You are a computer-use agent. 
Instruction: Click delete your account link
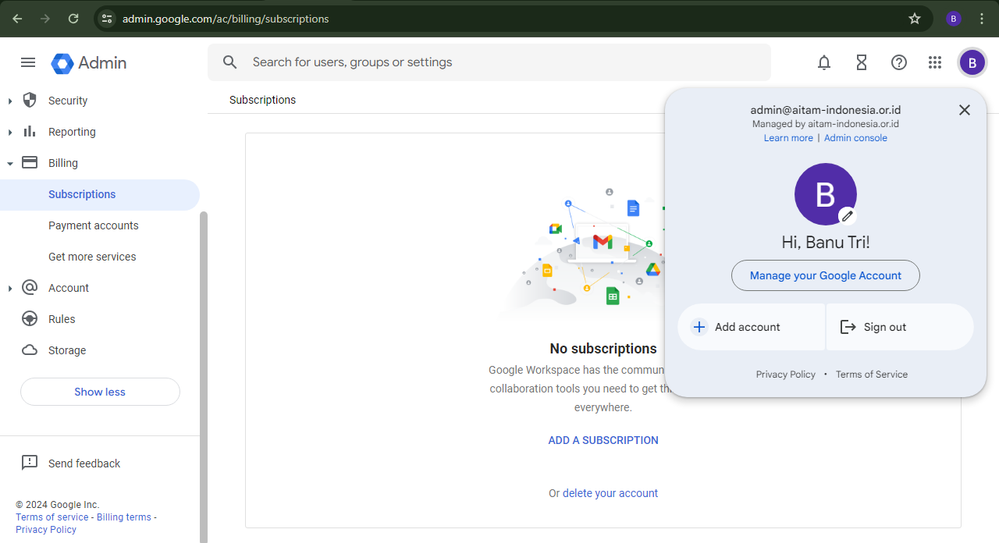(610, 493)
